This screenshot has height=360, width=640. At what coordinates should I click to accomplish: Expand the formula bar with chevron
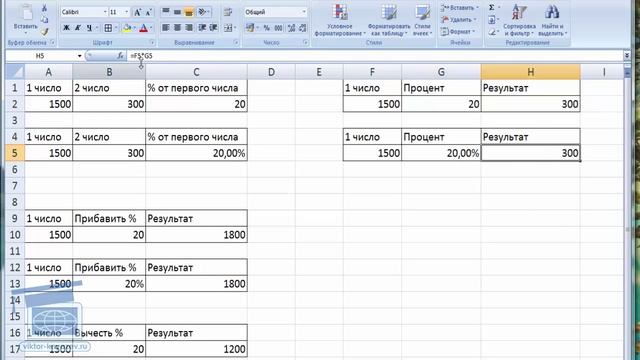click(627, 56)
